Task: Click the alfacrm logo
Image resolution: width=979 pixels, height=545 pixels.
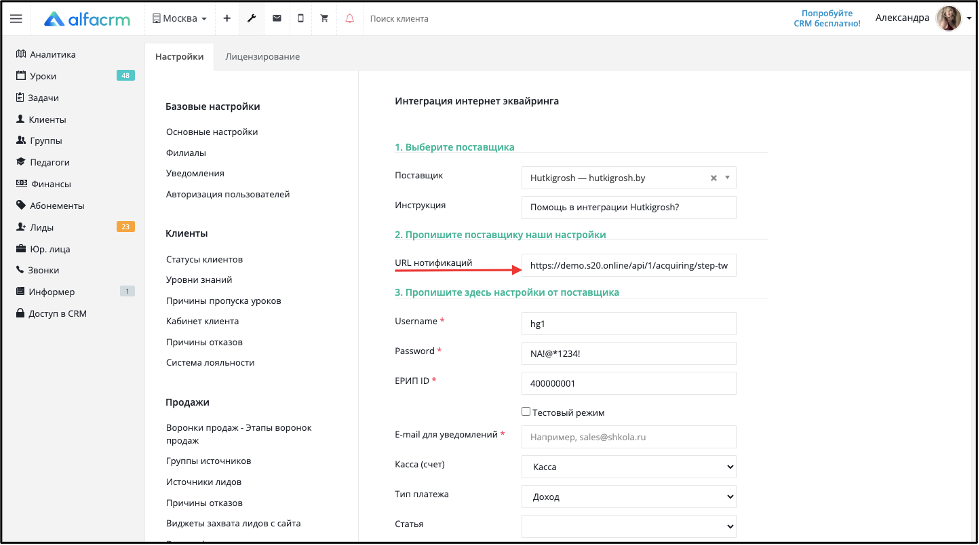Action: pyautogui.click(x=87, y=19)
